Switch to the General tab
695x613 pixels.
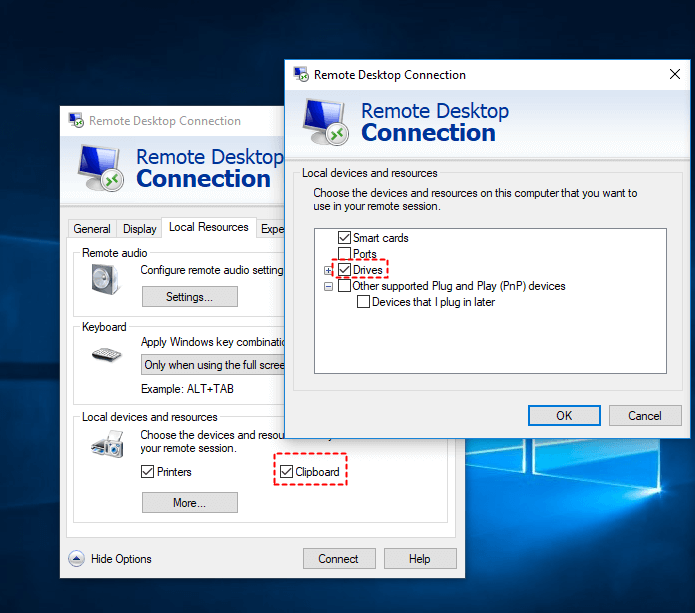pyautogui.click(x=92, y=229)
